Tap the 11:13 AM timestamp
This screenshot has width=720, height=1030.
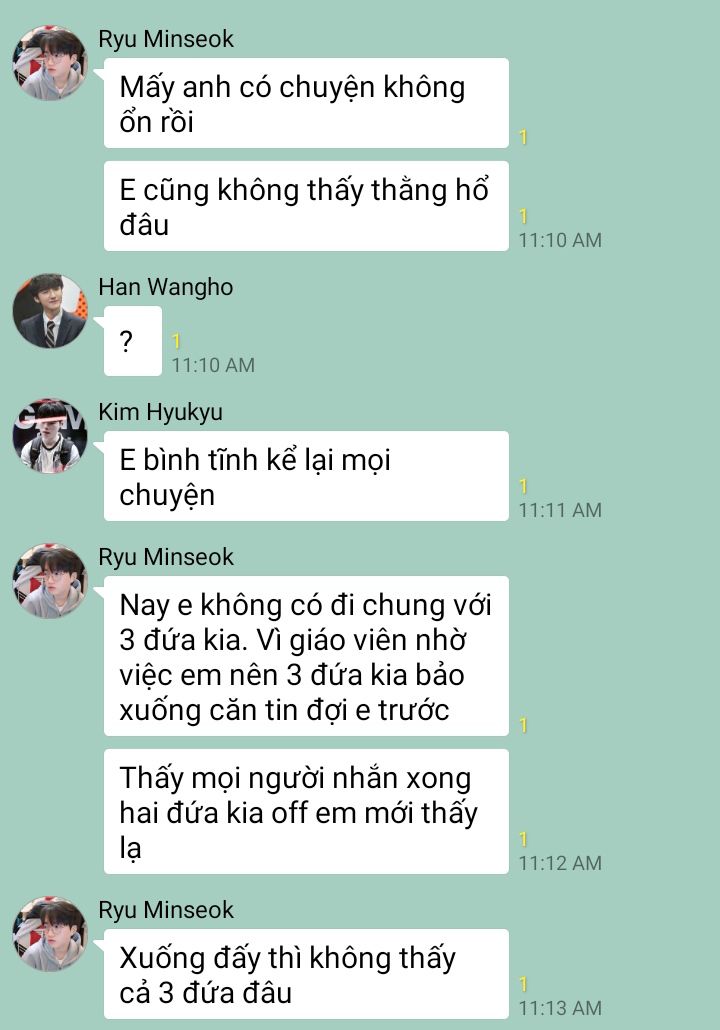560,1008
